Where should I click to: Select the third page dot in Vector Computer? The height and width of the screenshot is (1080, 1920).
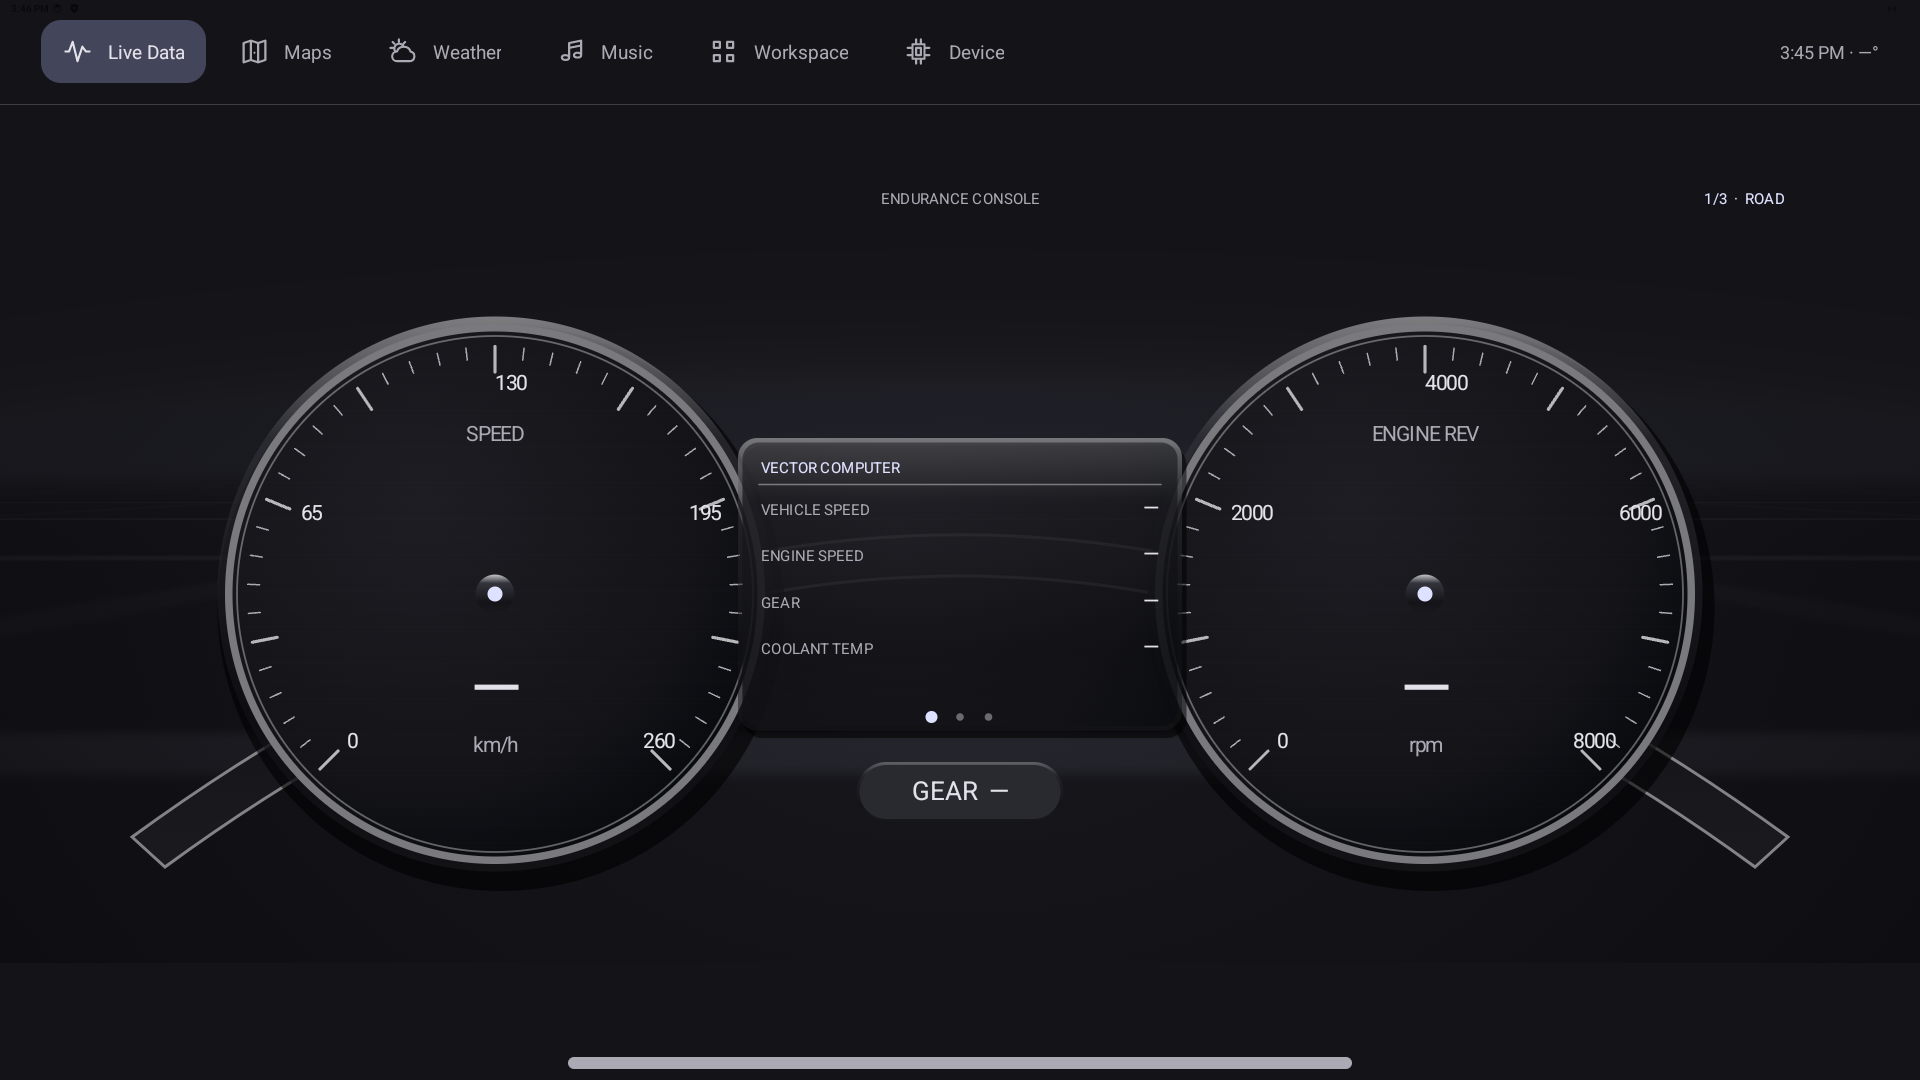(x=988, y=717)
